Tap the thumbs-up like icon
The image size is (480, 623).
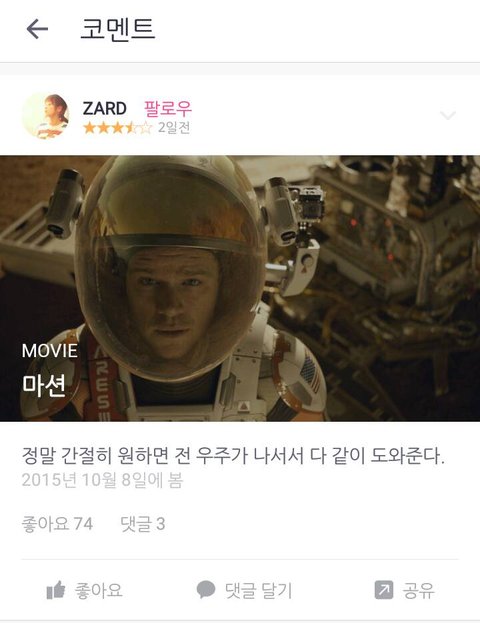tap(56, 590)
